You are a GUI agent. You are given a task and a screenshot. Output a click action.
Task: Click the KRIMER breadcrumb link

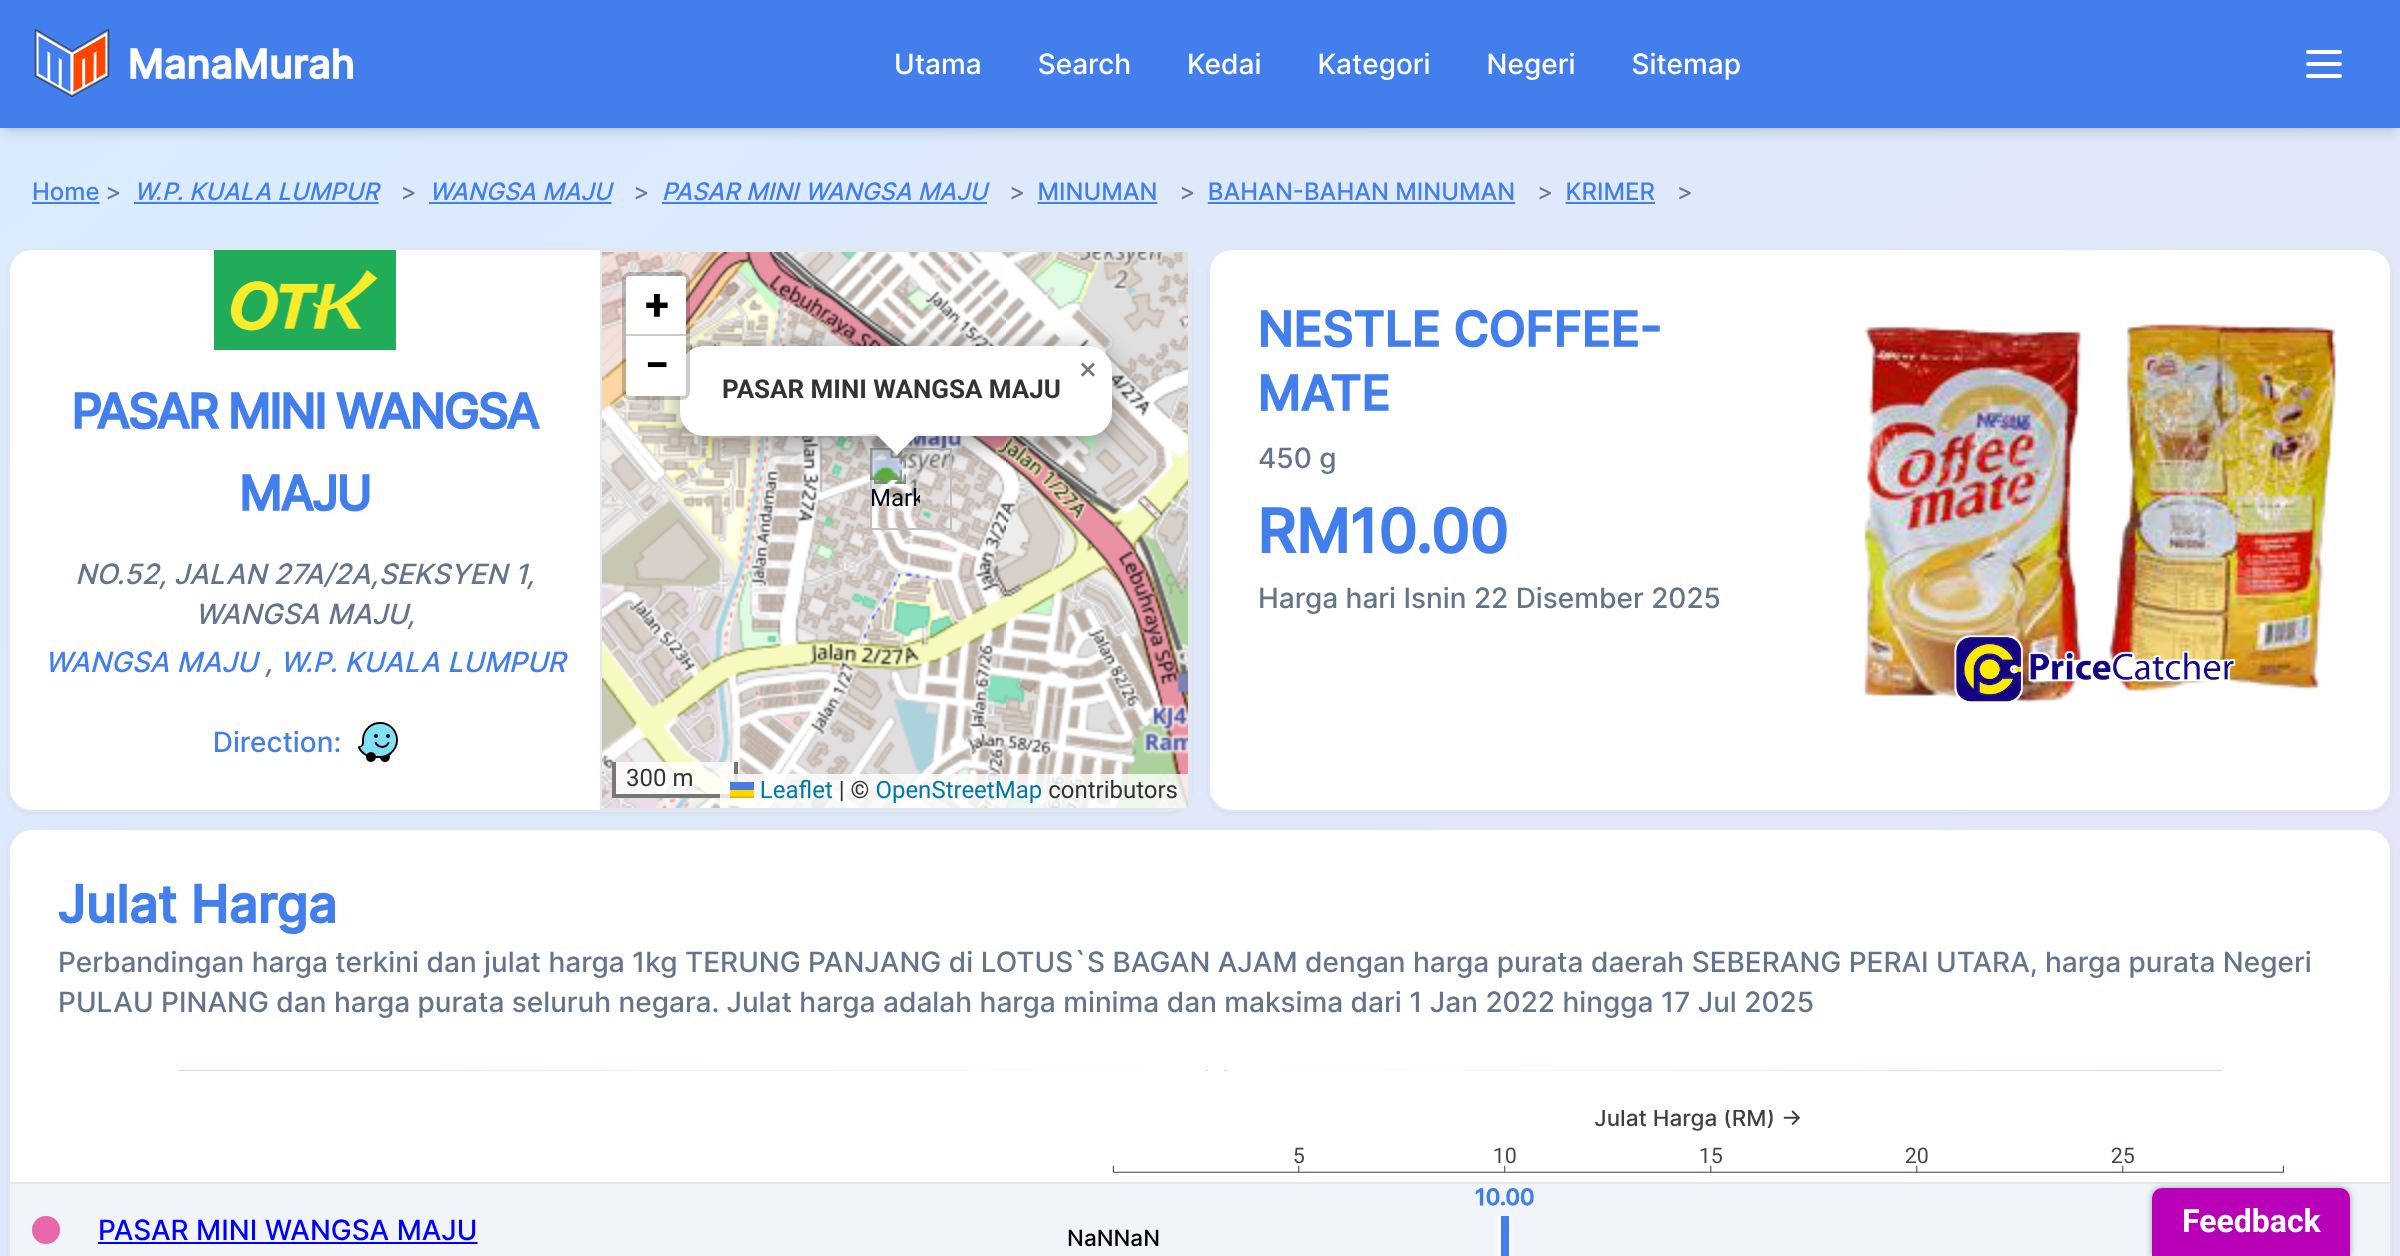pyautogui.click(x=1609, y=191)
